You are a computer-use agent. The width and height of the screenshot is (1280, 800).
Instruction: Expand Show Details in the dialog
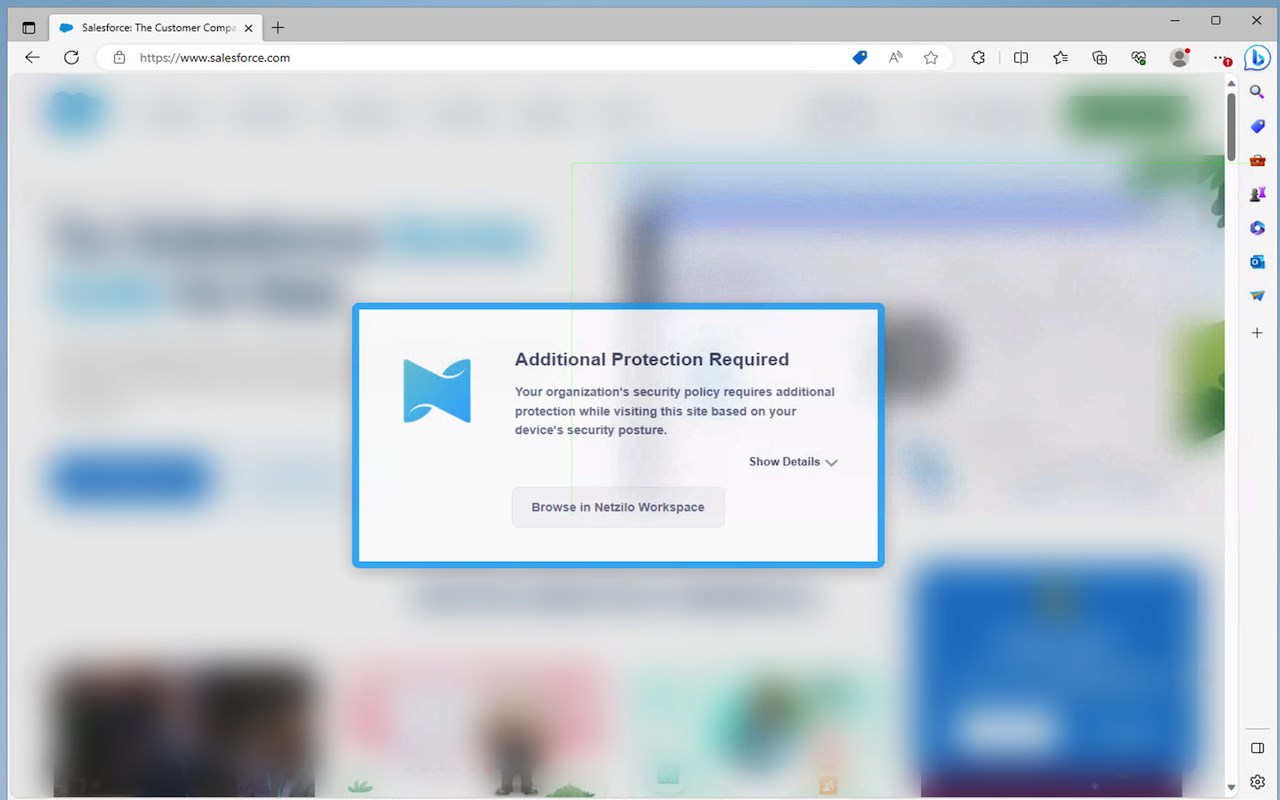click(793, 462)
